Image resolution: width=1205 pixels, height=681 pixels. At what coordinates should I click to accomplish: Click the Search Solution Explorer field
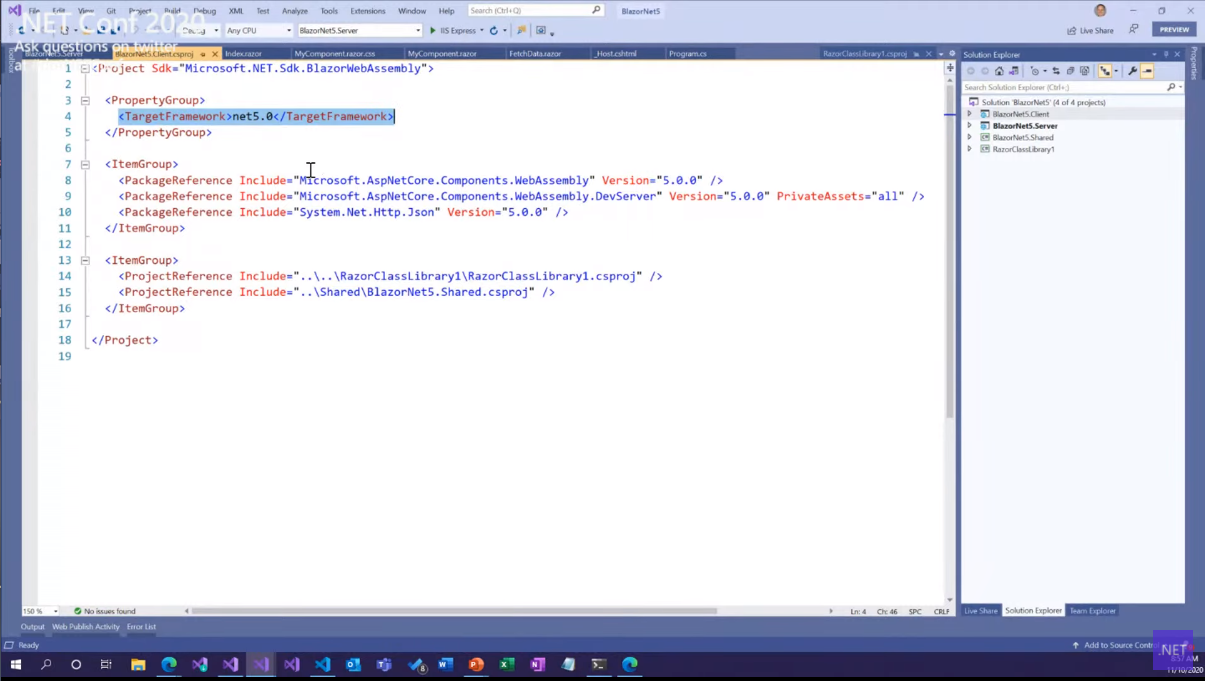point(1063,87)
